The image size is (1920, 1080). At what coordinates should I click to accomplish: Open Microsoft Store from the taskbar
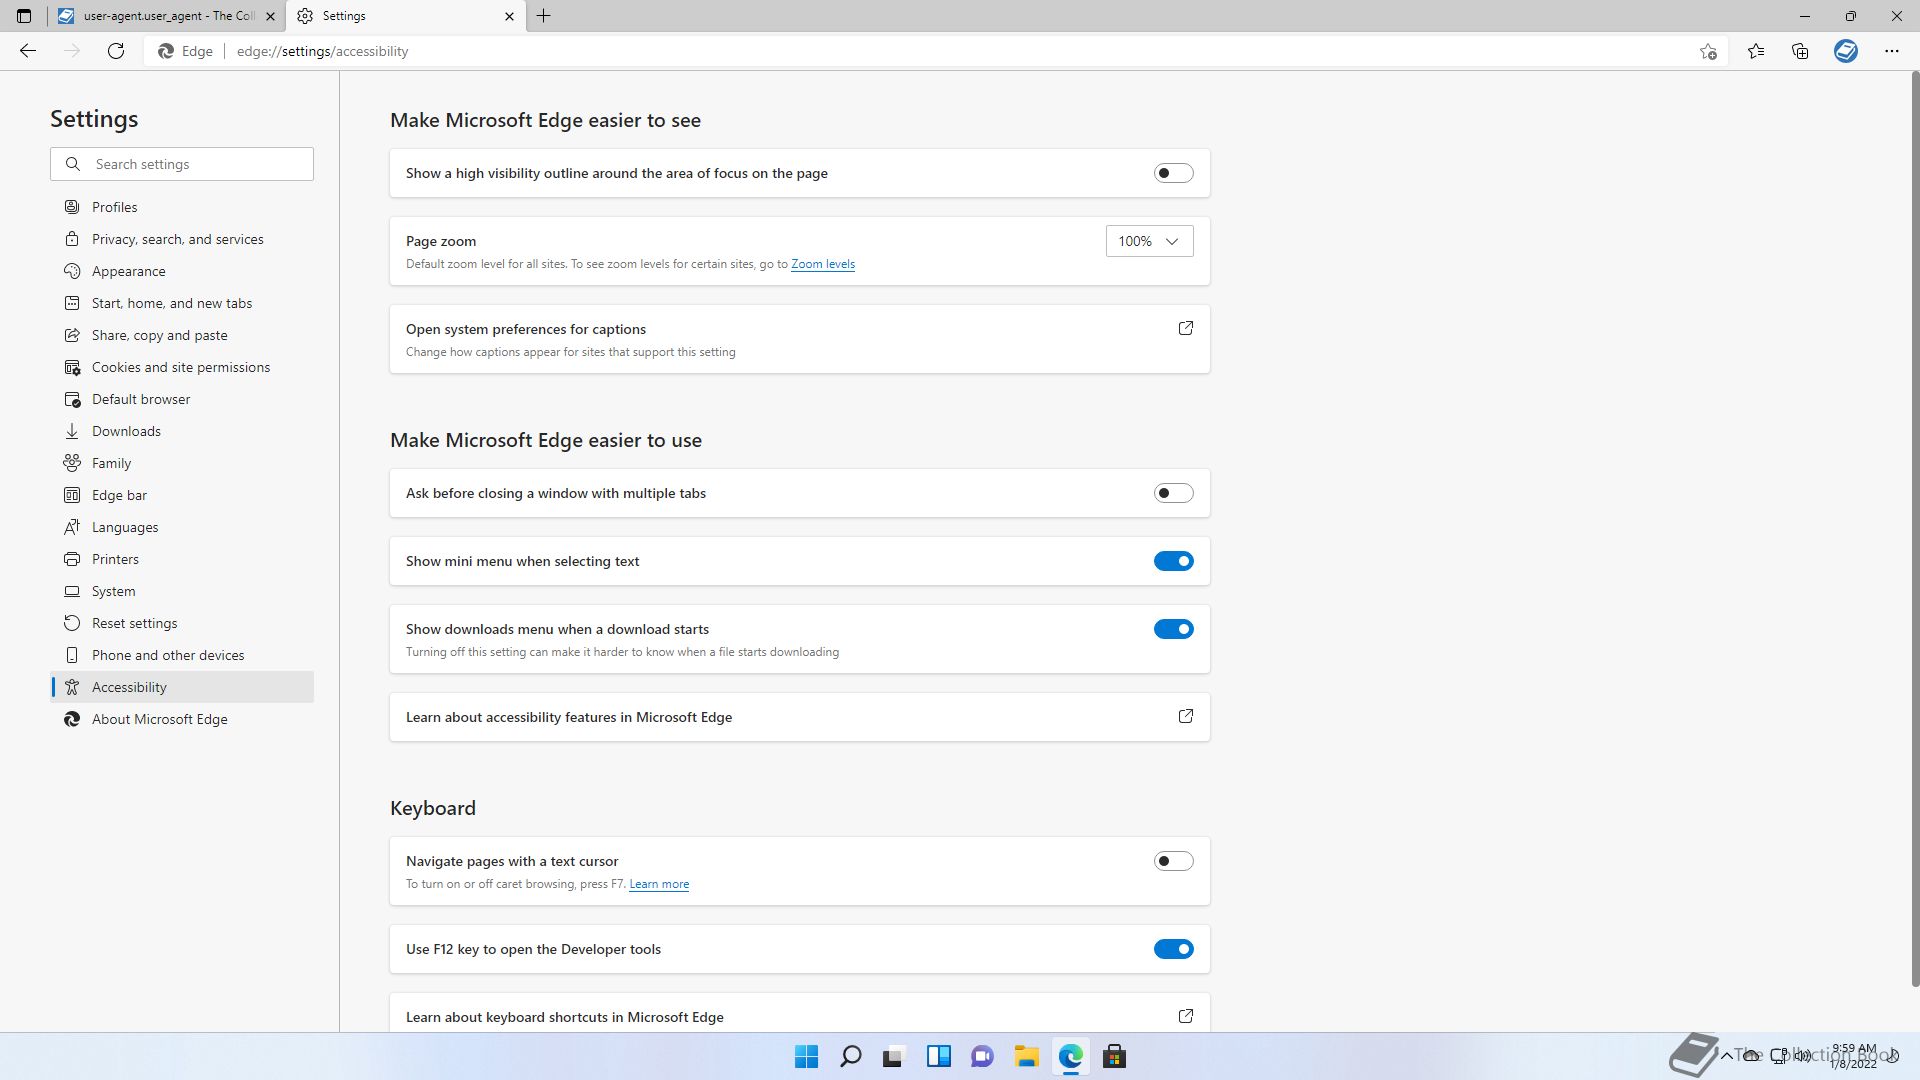1114,1056
